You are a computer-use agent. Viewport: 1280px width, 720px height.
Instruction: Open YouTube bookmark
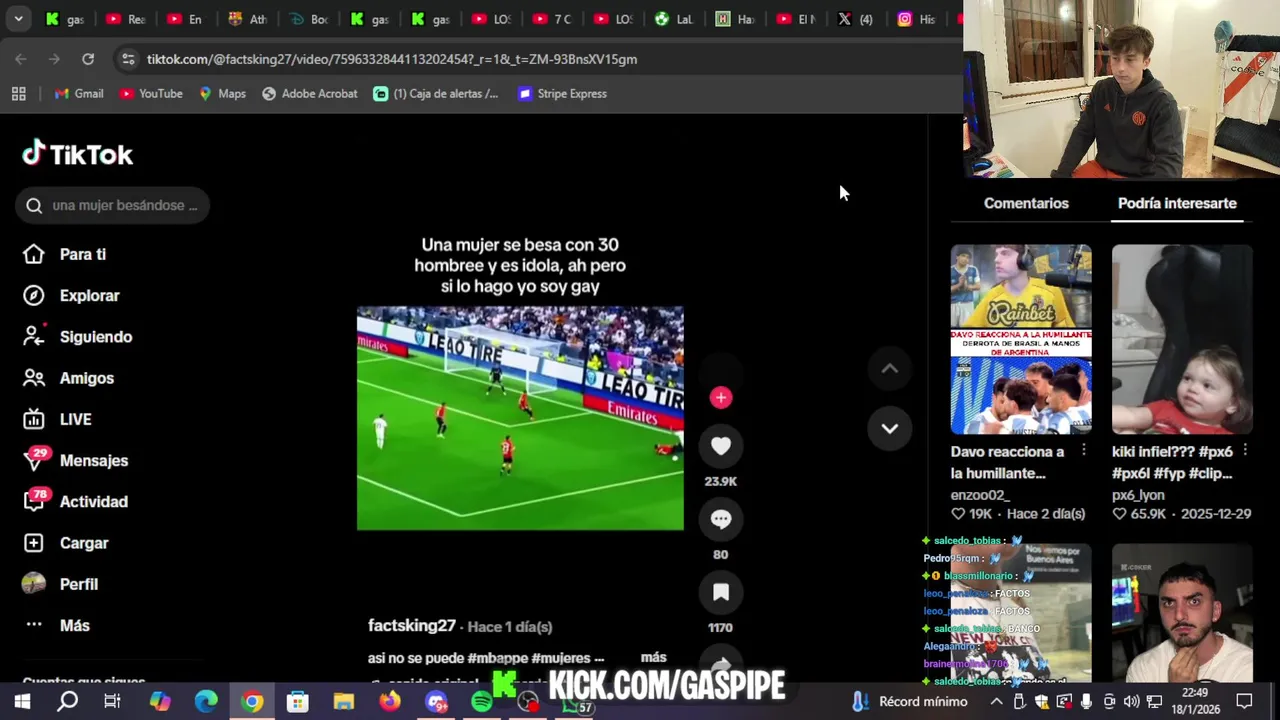(151, 93)
